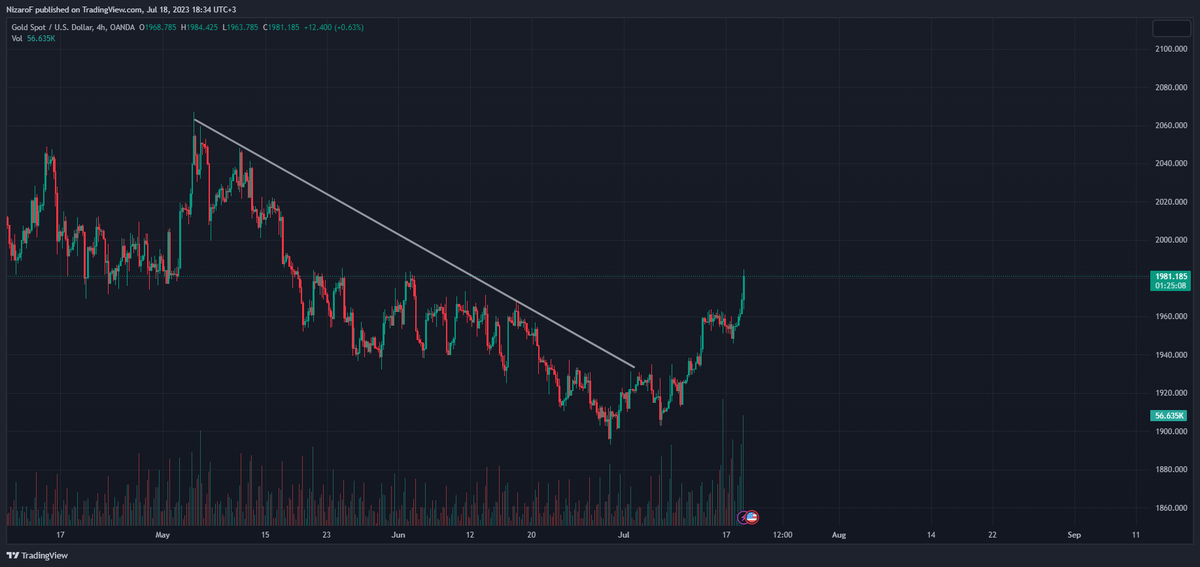This screenshot has height=567, width=1200.
Task: Click the 56.635K volume label on the price axis
Action: click(x=1169, y=415)
